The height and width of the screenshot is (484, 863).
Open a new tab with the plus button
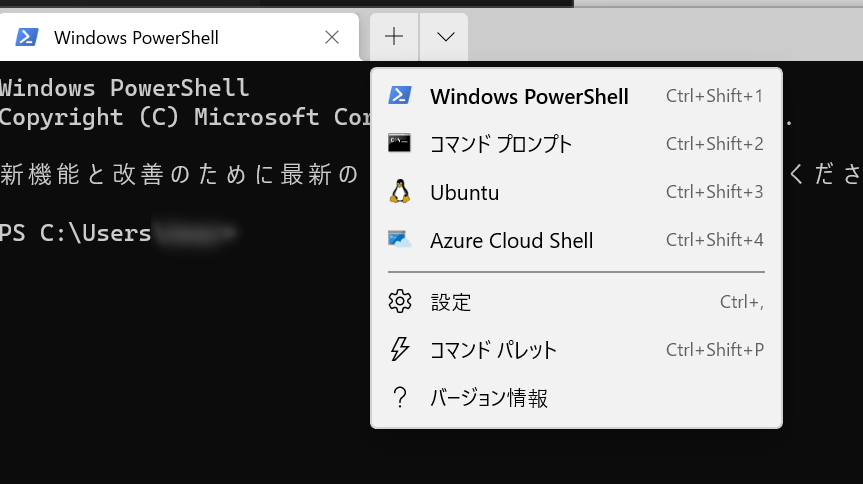click(x=394, y=37)
